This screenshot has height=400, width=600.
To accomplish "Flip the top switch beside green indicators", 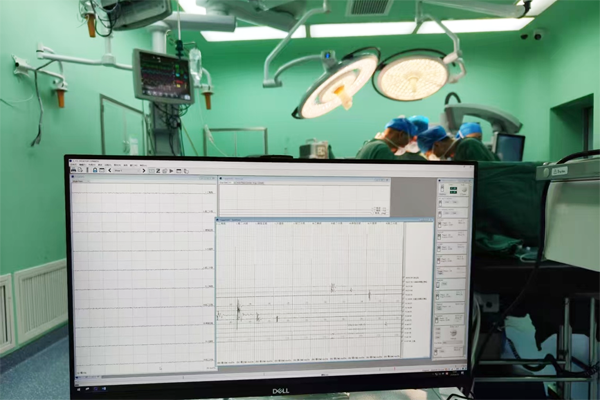I will pos(442,188).
